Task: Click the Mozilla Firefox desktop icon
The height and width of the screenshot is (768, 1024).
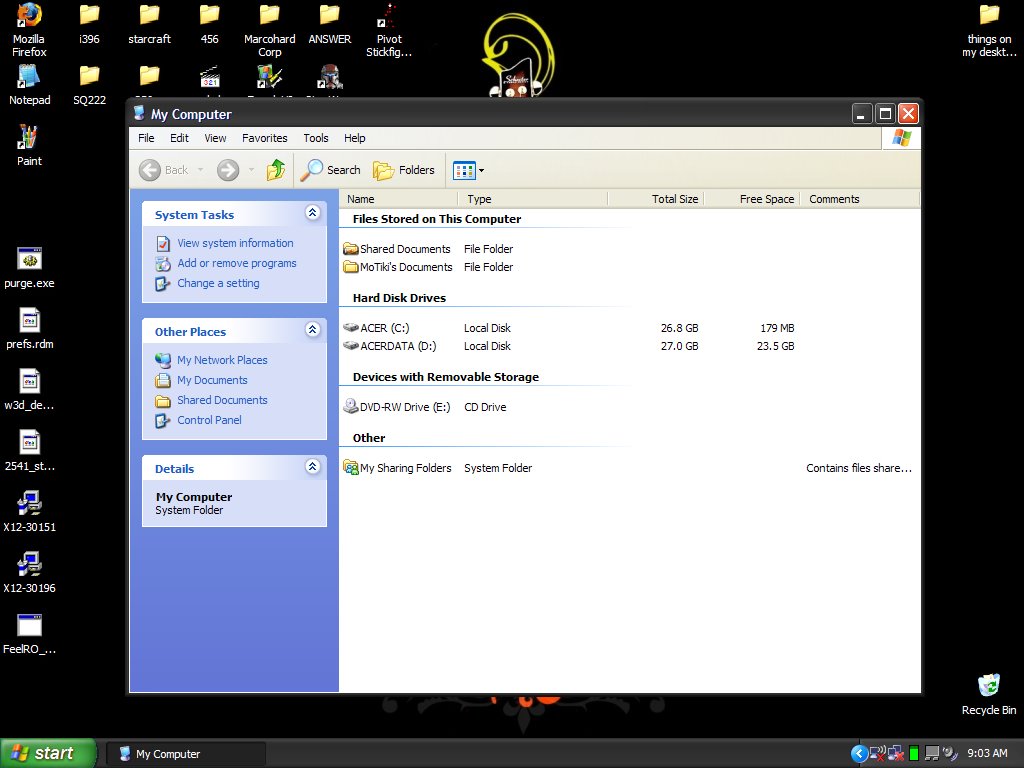Action: 29,30
